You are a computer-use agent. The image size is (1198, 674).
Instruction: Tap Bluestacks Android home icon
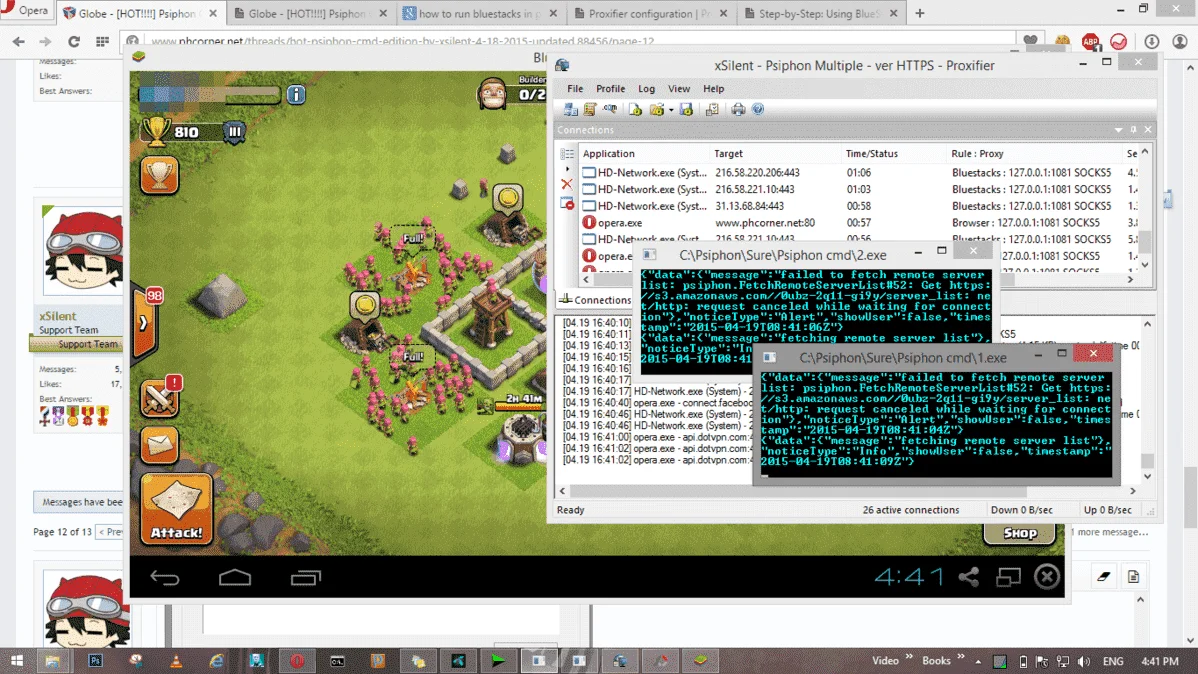coord(235,578)
